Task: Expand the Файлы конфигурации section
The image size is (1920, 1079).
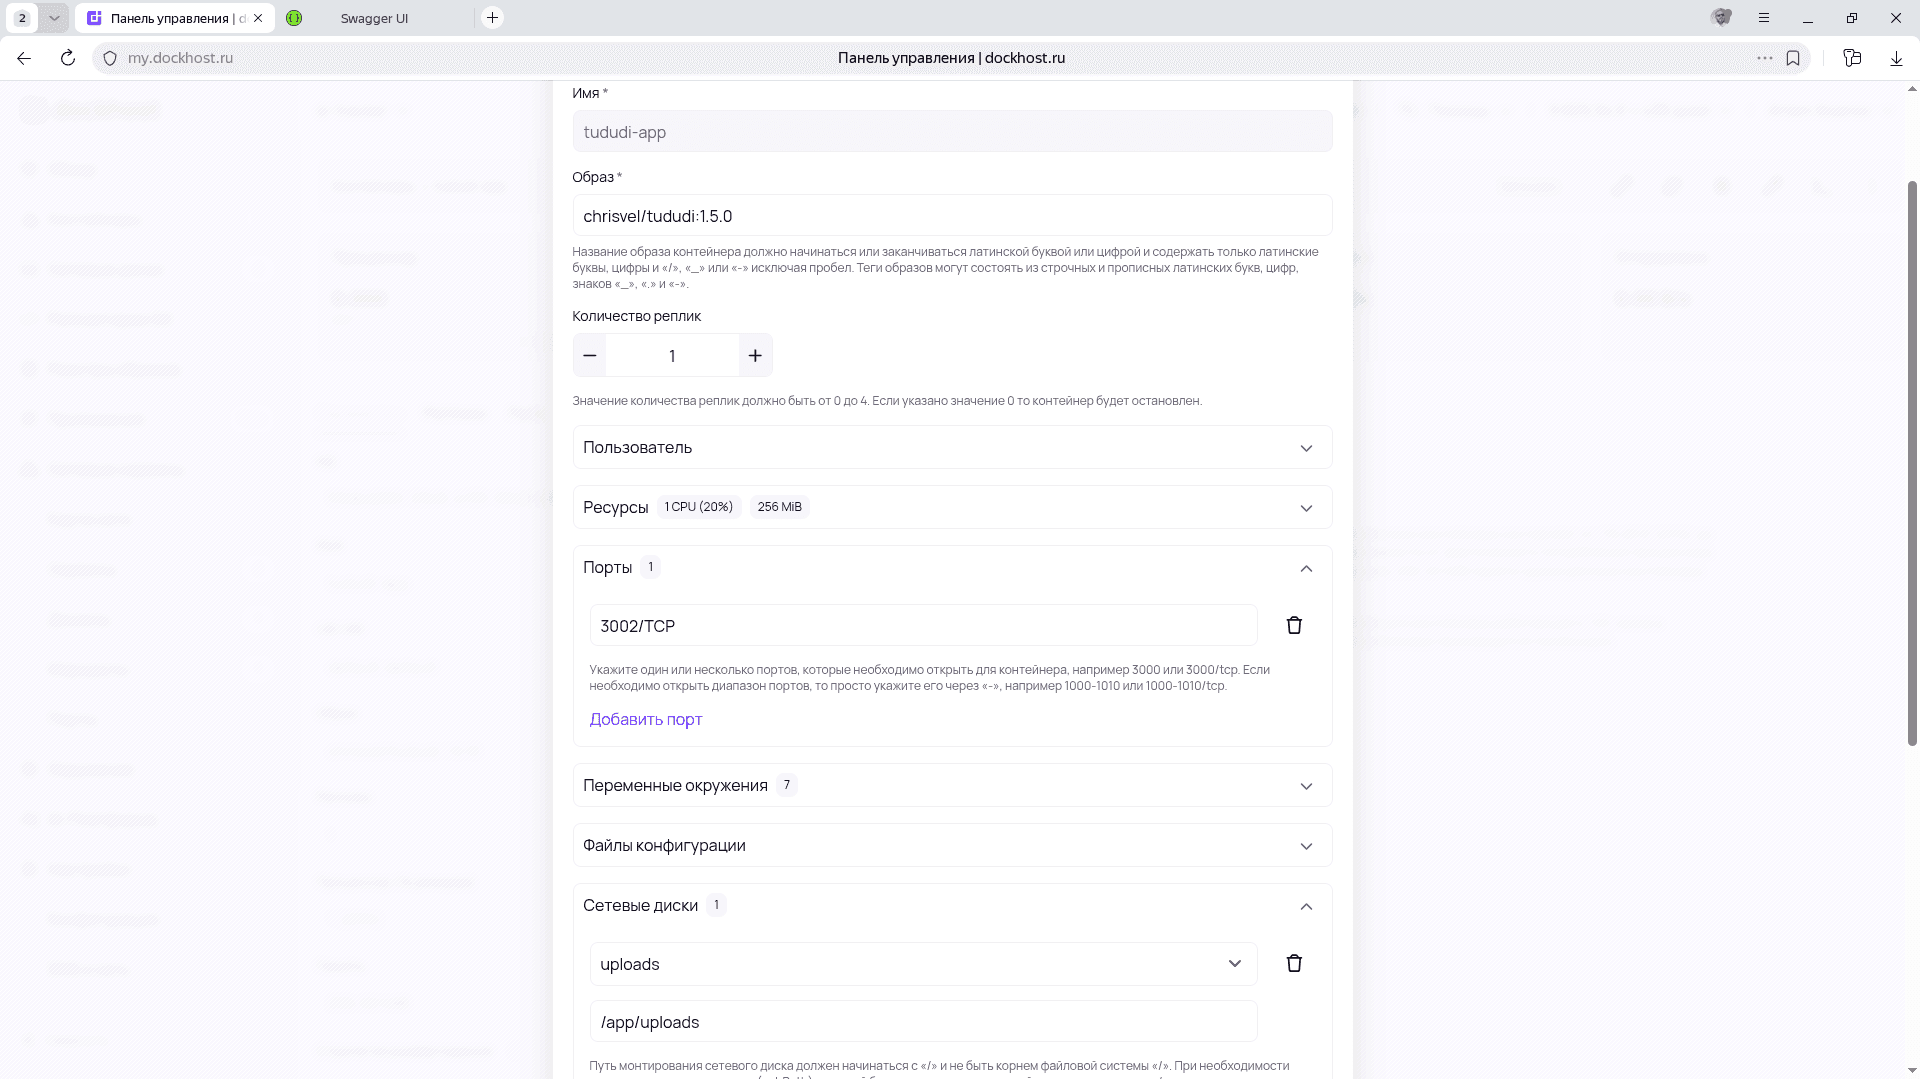Action: [x=952, y=845]
